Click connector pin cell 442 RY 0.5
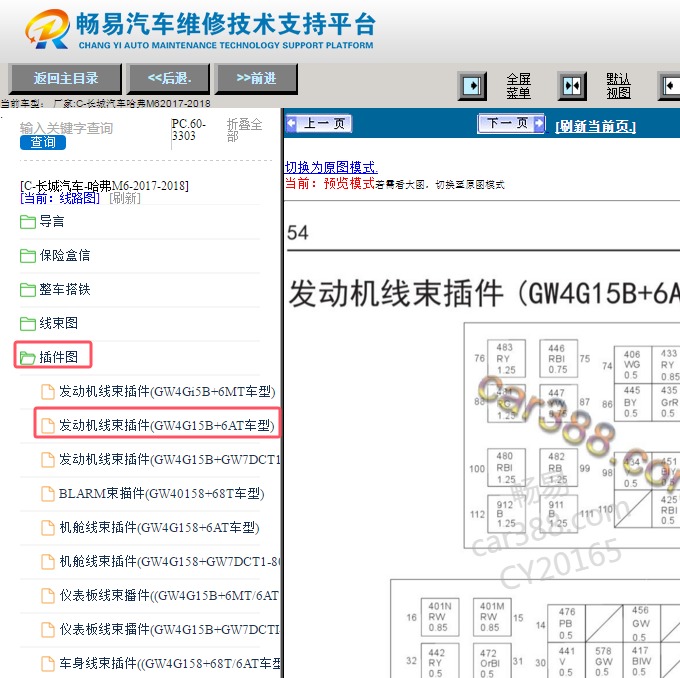 [x=440, y=662]
